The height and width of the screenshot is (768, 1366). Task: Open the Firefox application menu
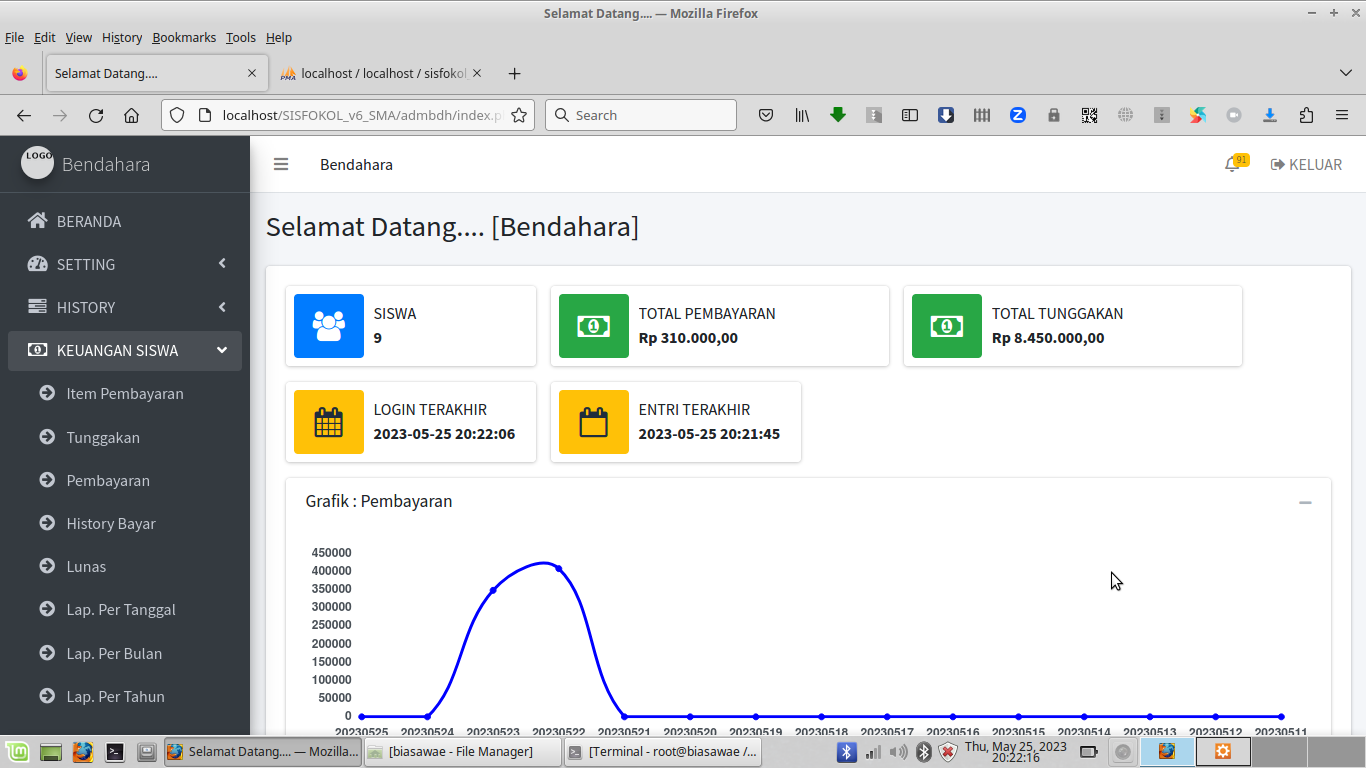coord(1342,115)
